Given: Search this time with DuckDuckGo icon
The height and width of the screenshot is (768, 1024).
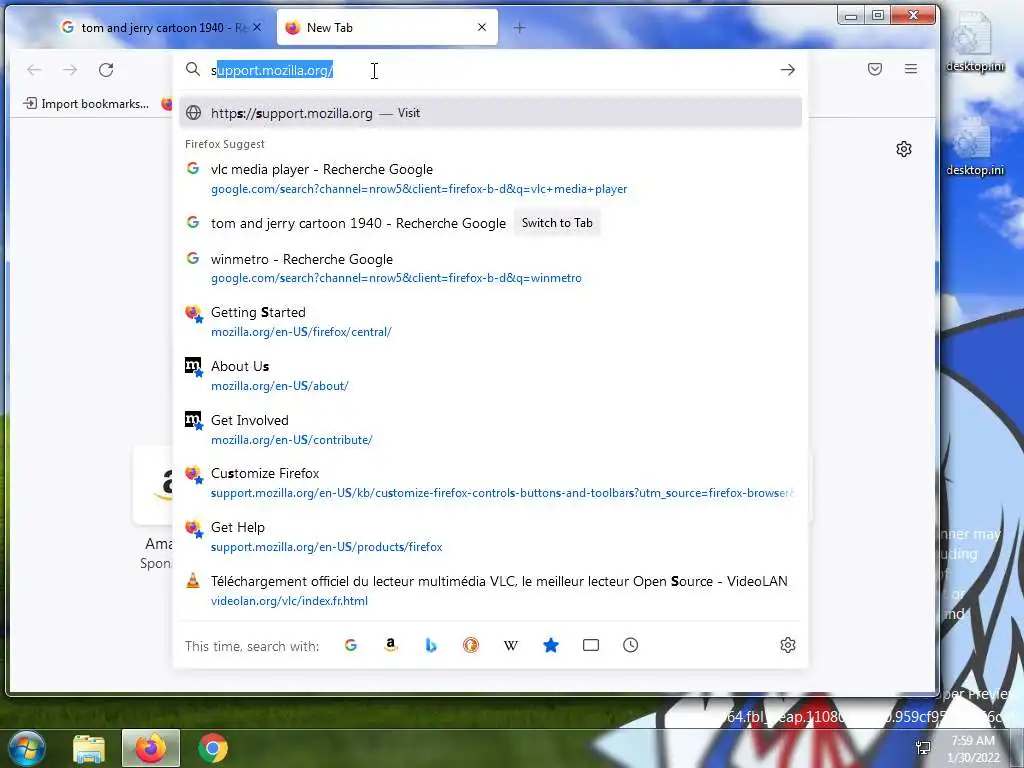Looking at the screenshot, I should pyautogui.click(x=471, y=645).
